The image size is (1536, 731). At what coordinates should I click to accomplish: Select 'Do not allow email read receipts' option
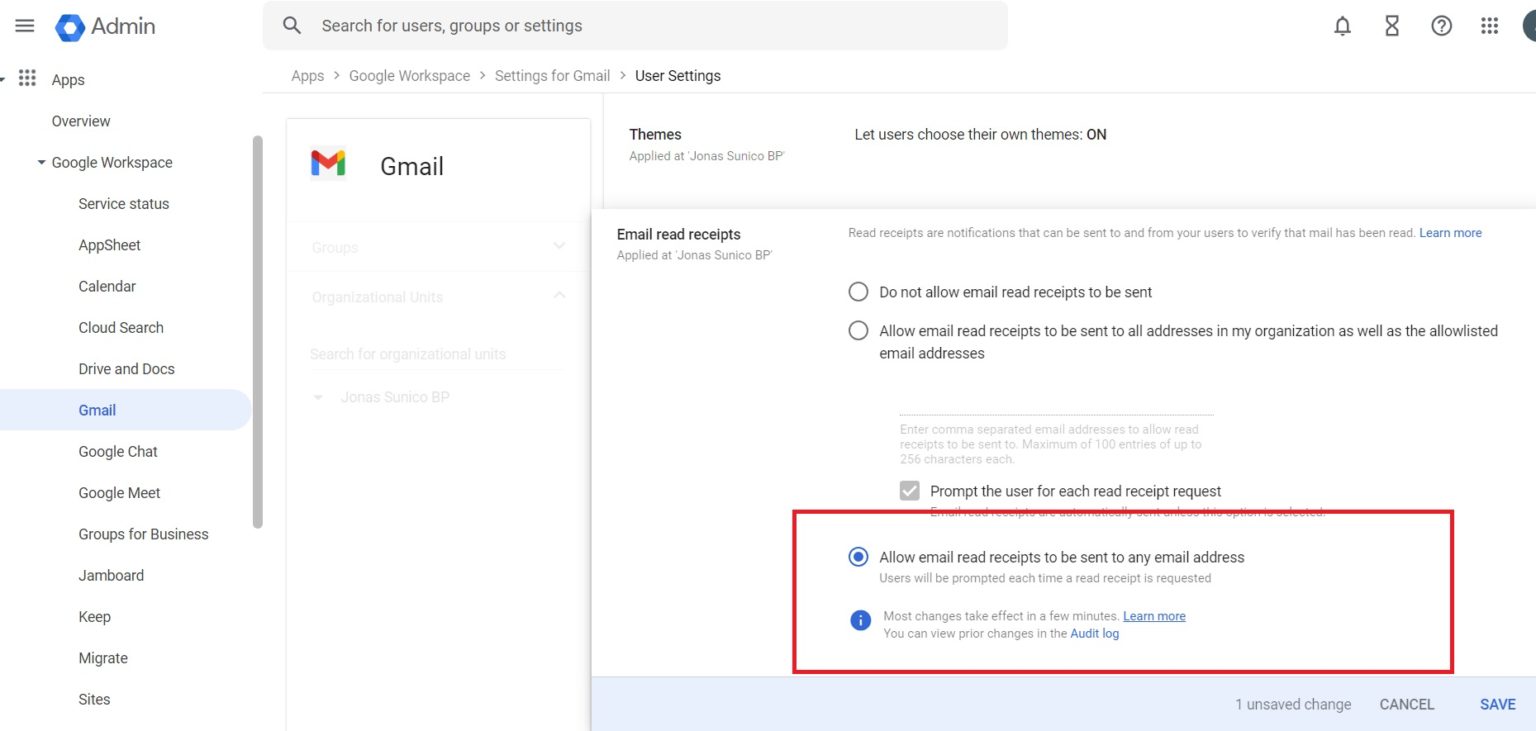point(858,291)
